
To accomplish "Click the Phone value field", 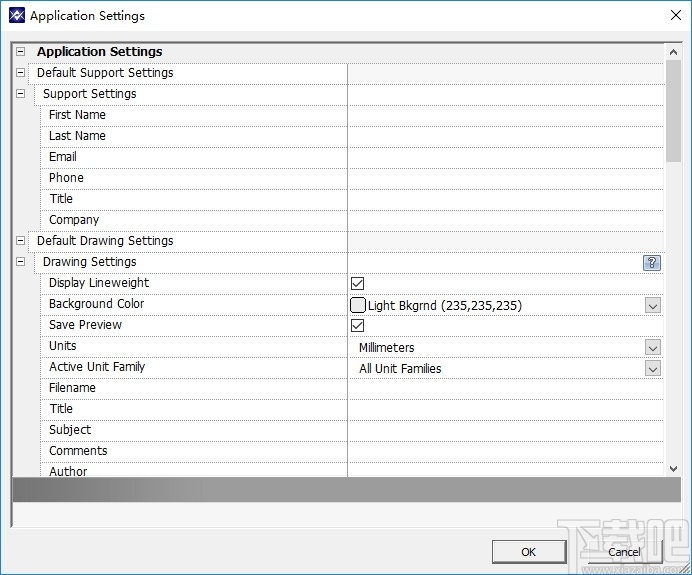I will coord(506,179).
